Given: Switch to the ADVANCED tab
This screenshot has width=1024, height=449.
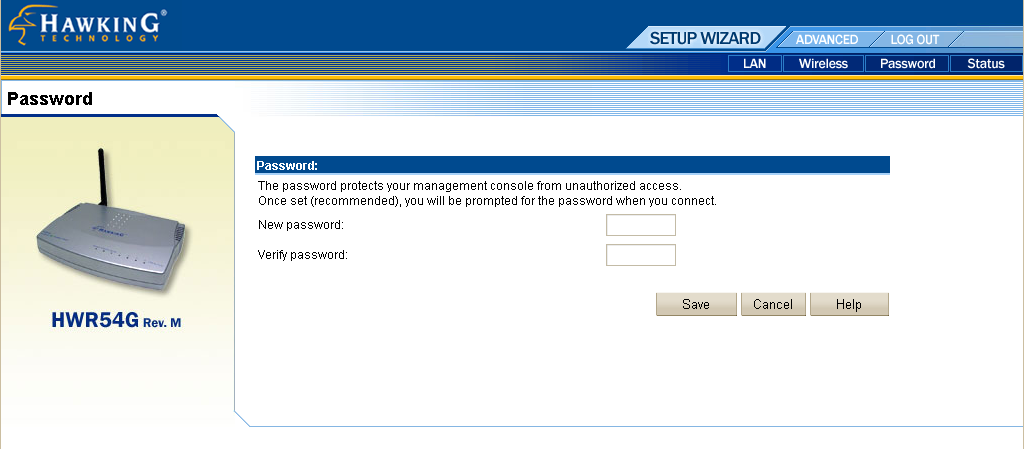Looking at the screenshot, I should 826,40.
